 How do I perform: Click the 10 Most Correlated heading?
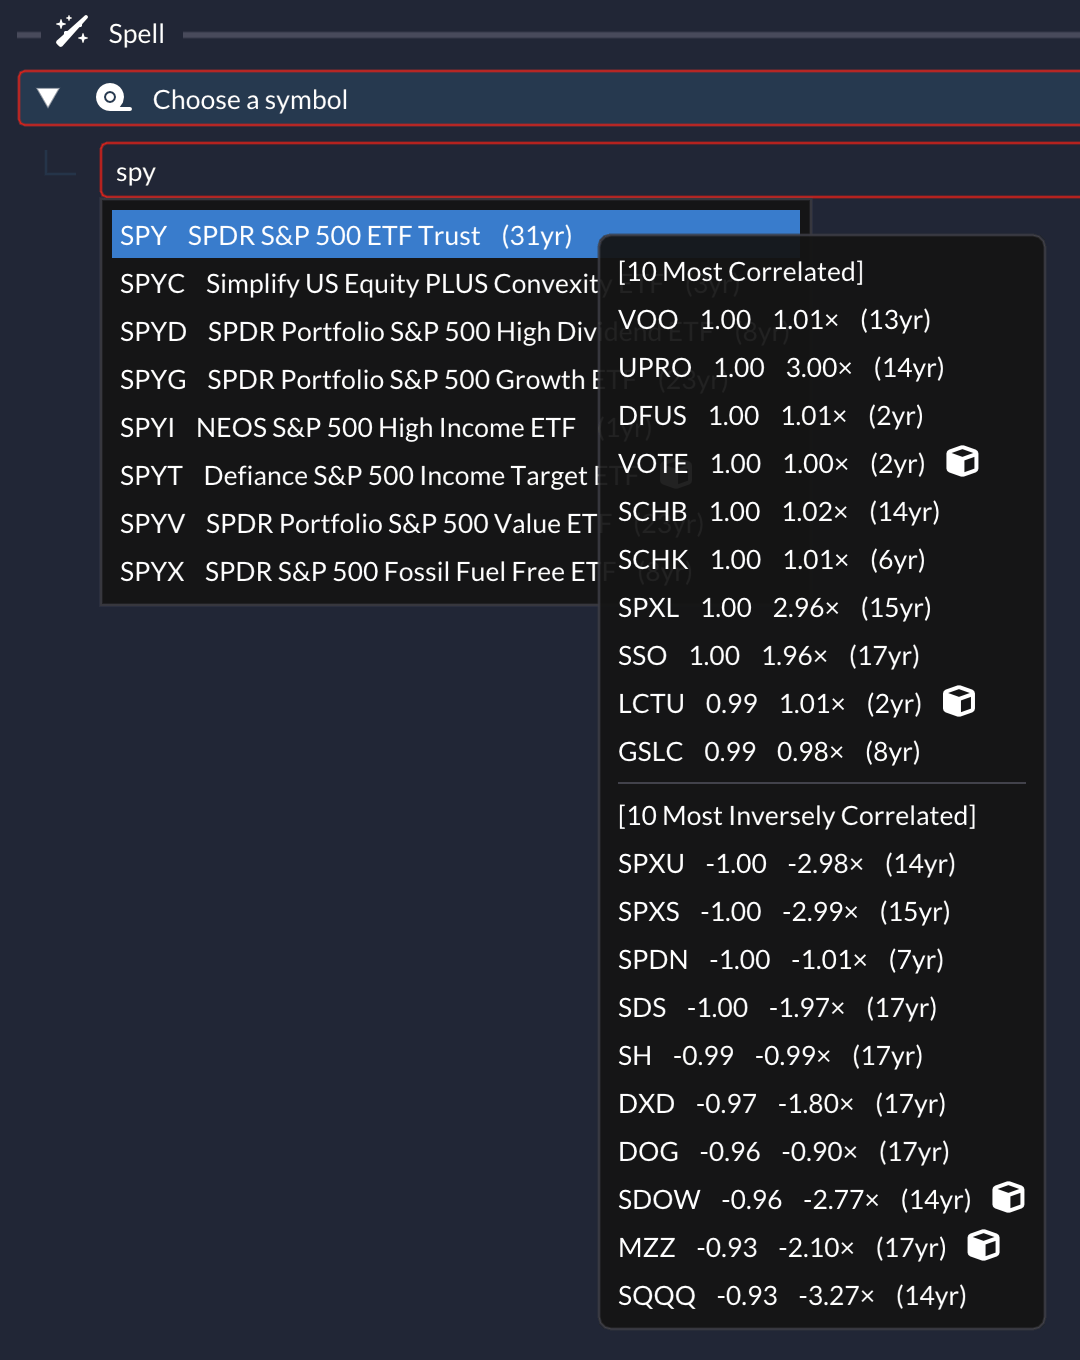741,272
